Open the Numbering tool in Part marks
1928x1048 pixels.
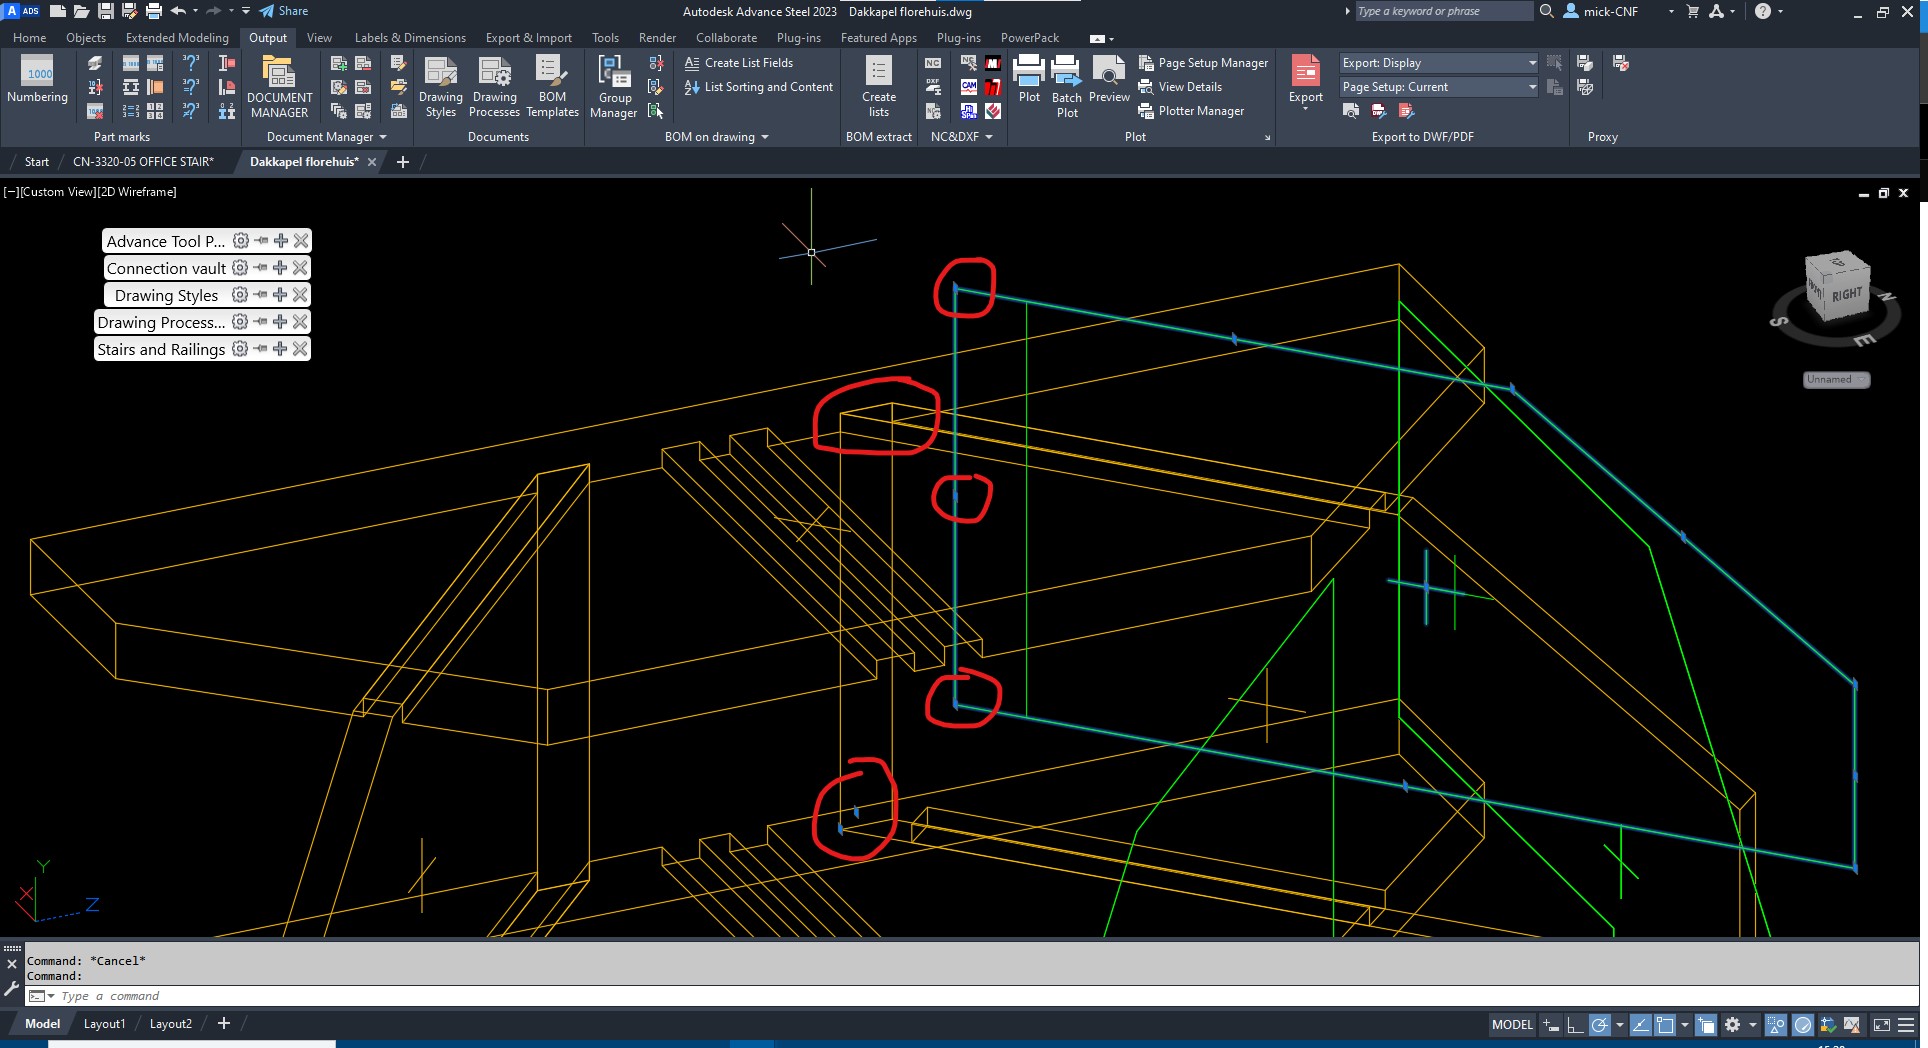coord(37,80)
